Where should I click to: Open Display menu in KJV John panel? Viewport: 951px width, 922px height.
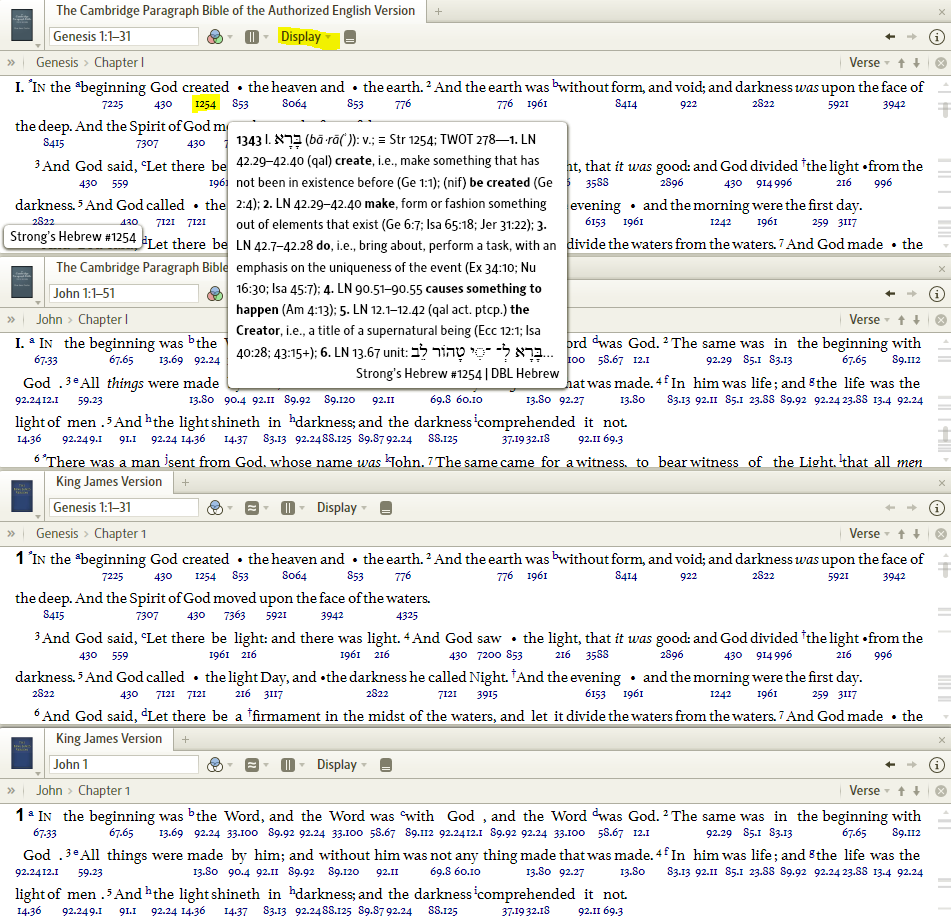click(341, 765)
